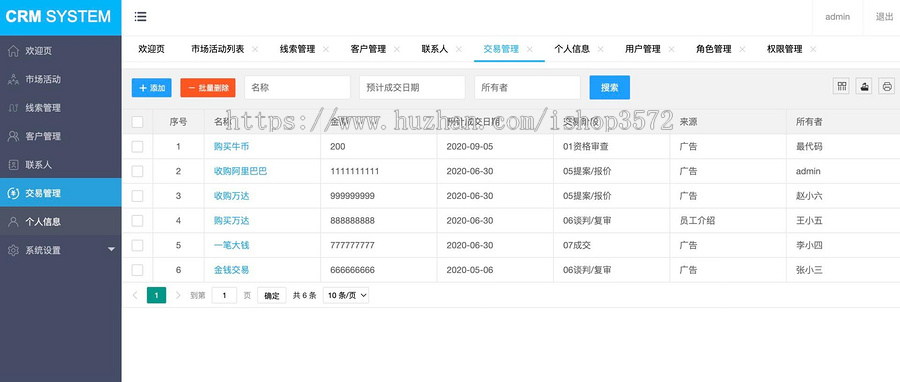Expand the 系统设置 dropdown arrow

[111, 250]
